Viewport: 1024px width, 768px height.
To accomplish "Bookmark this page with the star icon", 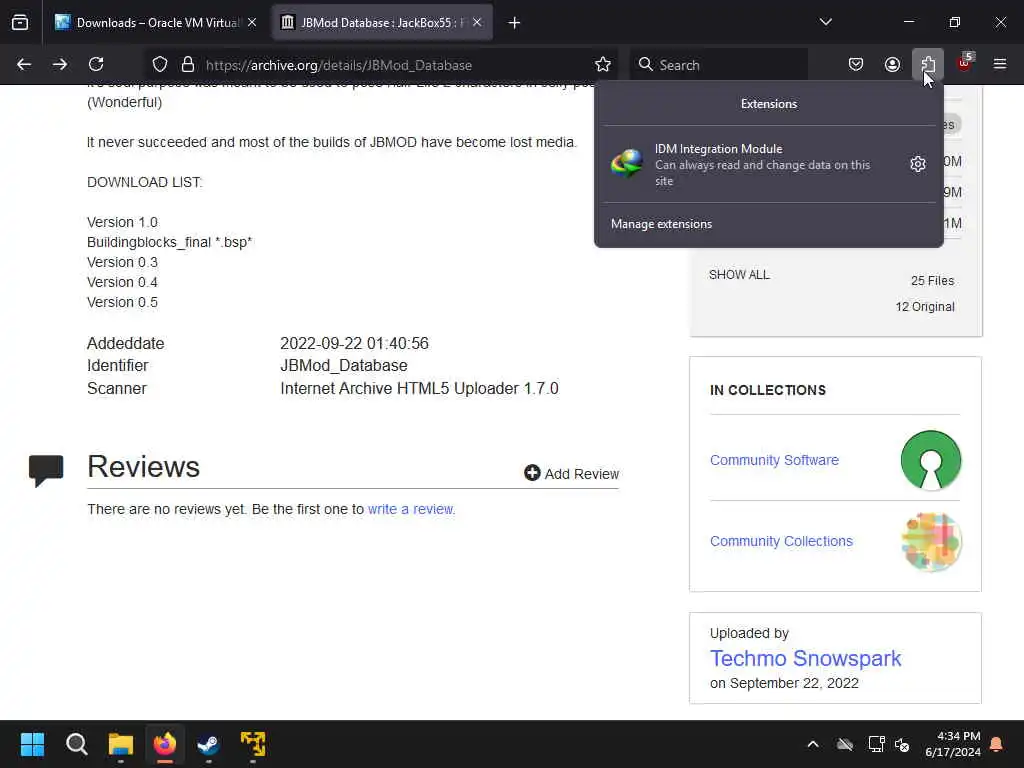I will (x=603, y=64).
